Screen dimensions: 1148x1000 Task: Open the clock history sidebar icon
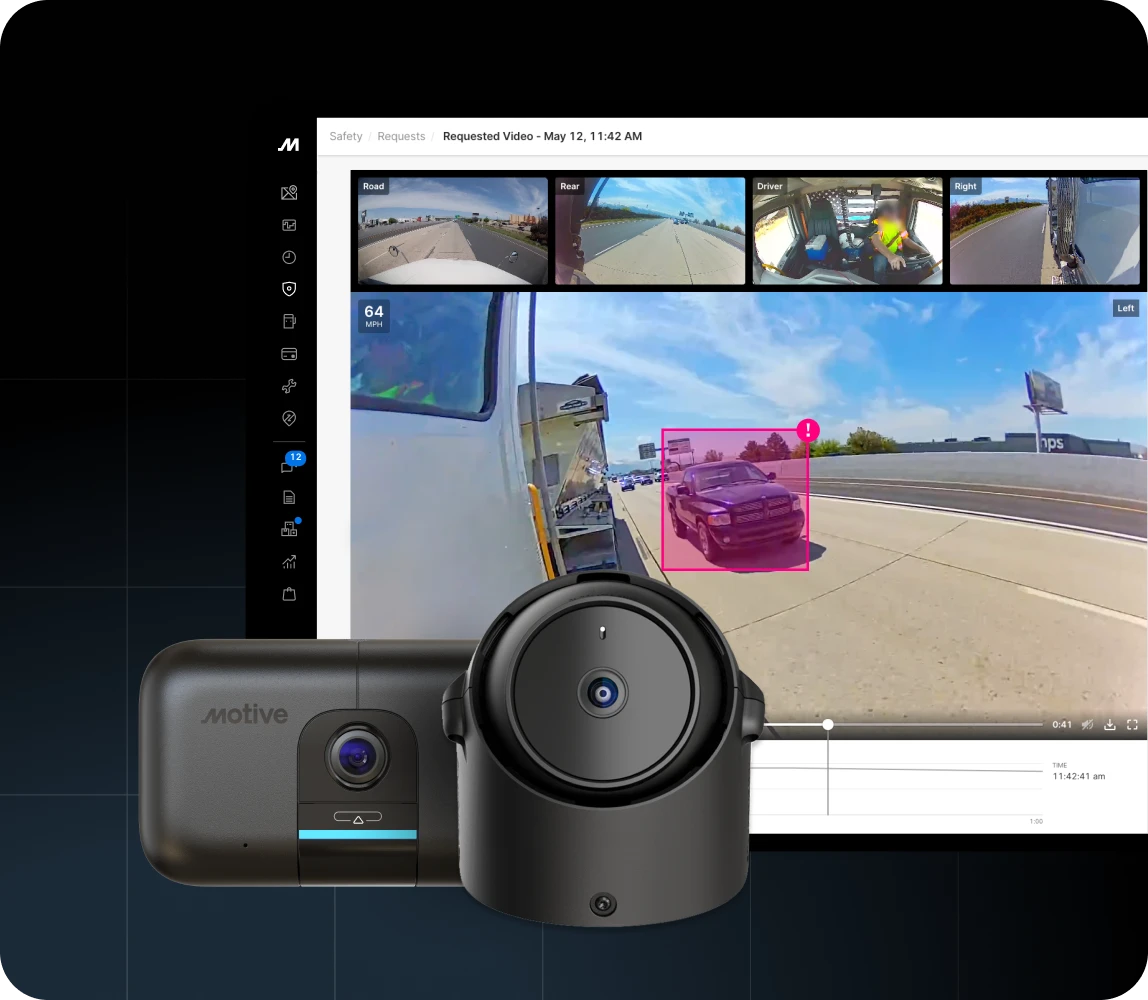[289, 257]
